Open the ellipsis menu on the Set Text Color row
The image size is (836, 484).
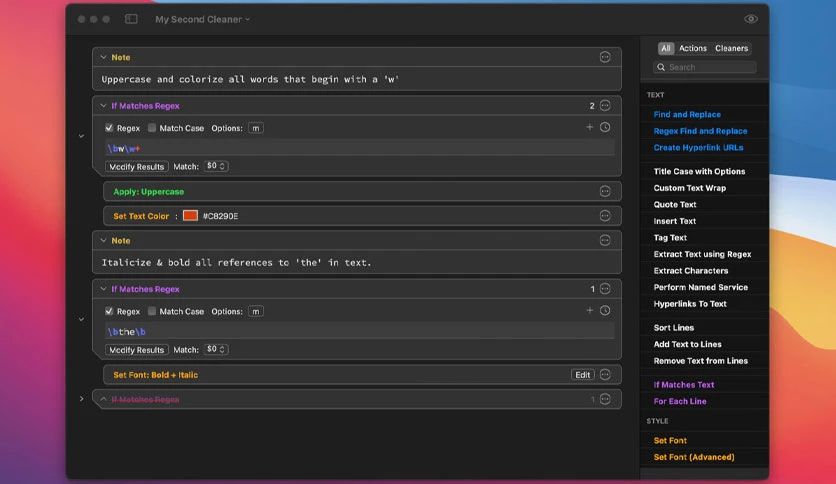605,216
